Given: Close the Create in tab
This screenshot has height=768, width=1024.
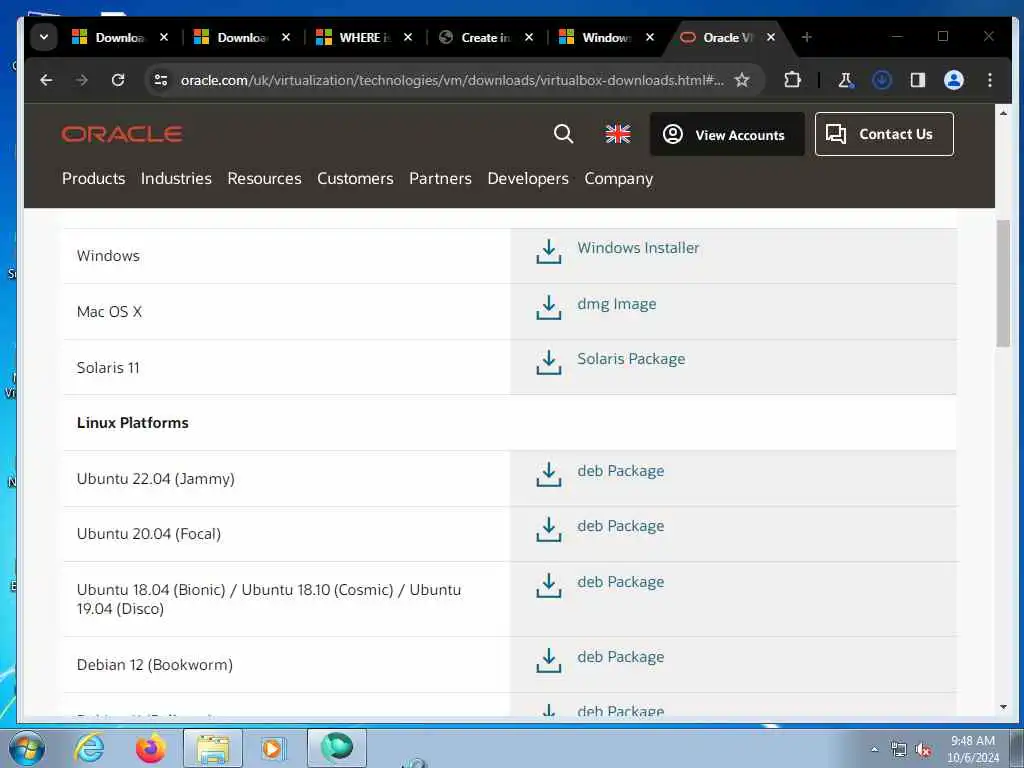Looking at the screenshot, I should [529, 37].
